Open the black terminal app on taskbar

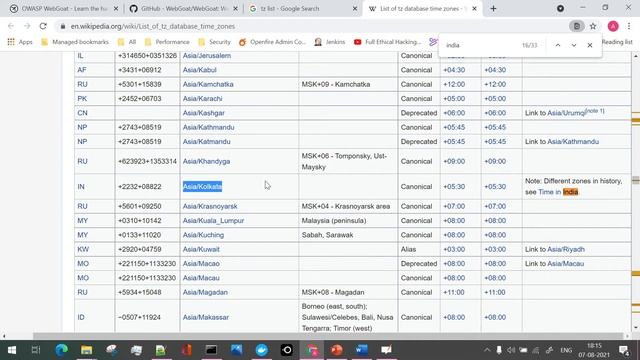pos(211,350)
